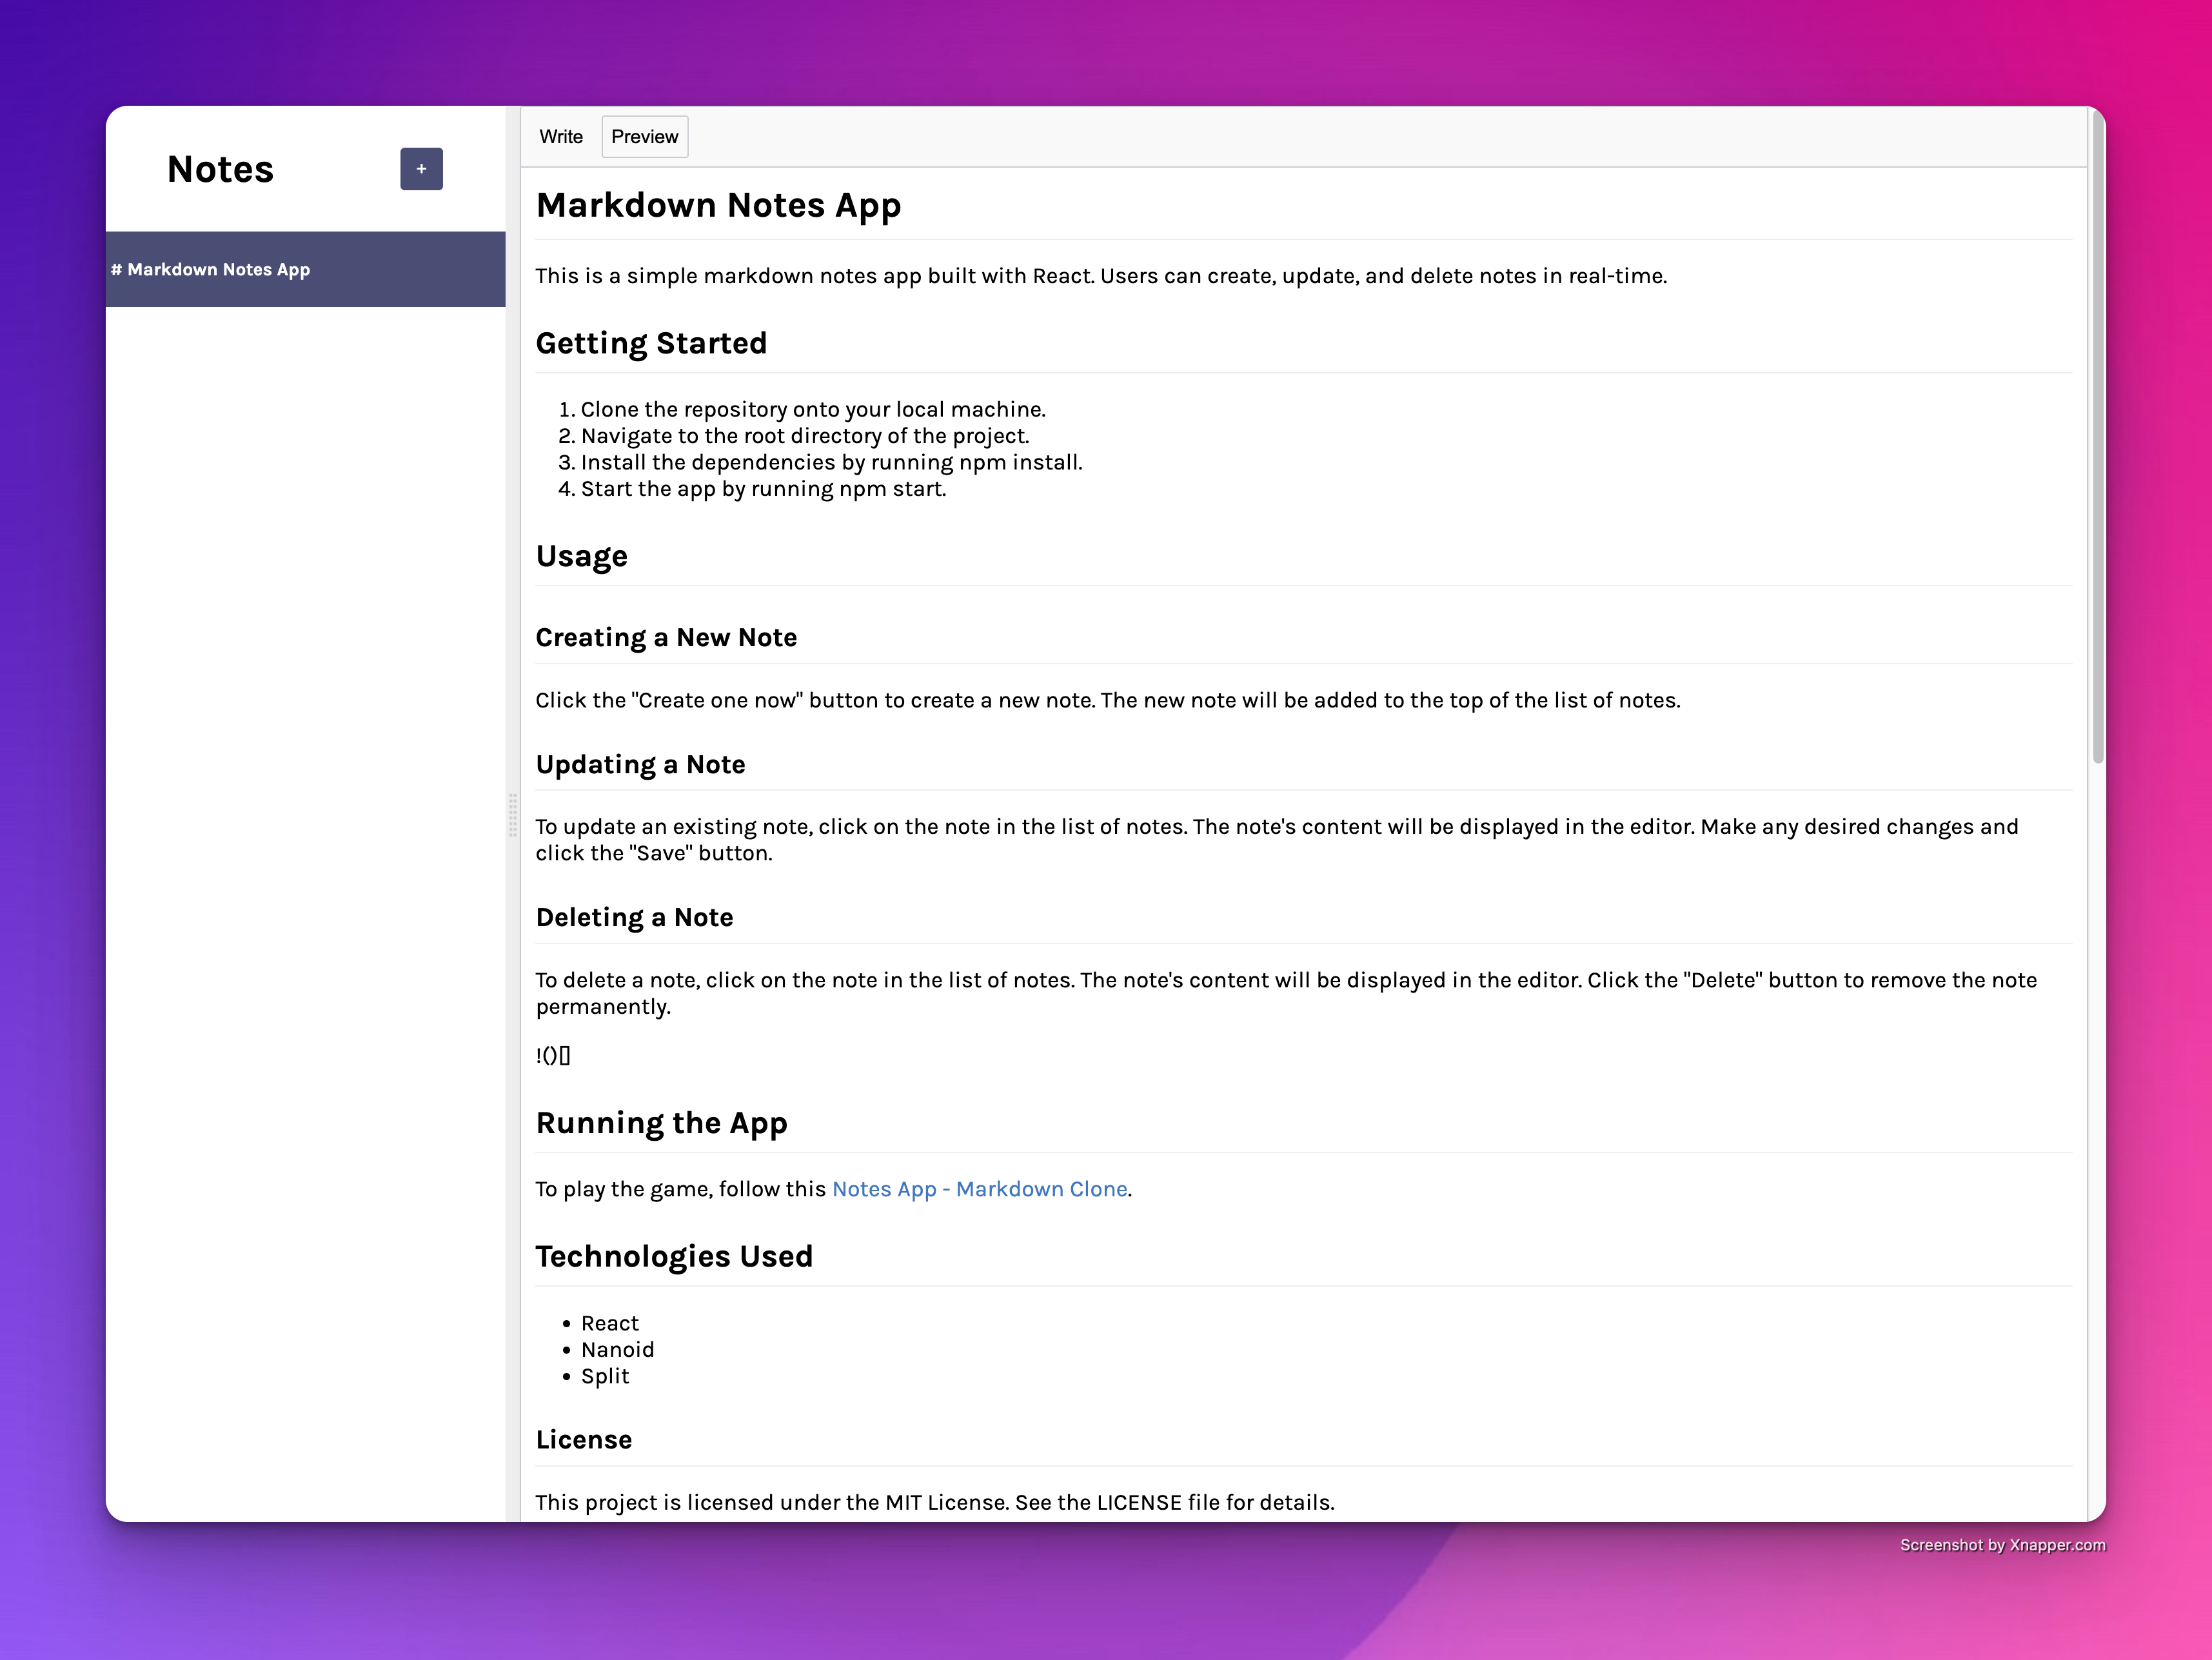Select the Markdown Notes App note in the sidebar
Screen dimensions: 2212x1660
pos(305,269)
